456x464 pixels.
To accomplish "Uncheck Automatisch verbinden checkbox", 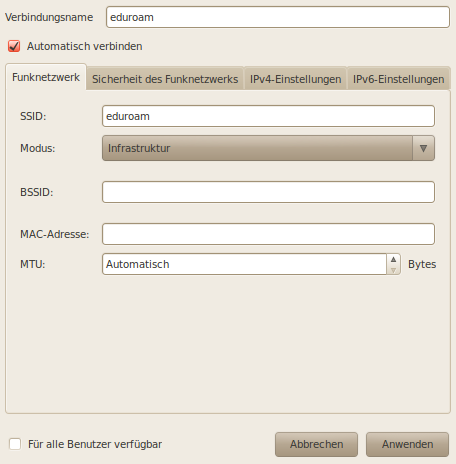I will click(14, 46).
